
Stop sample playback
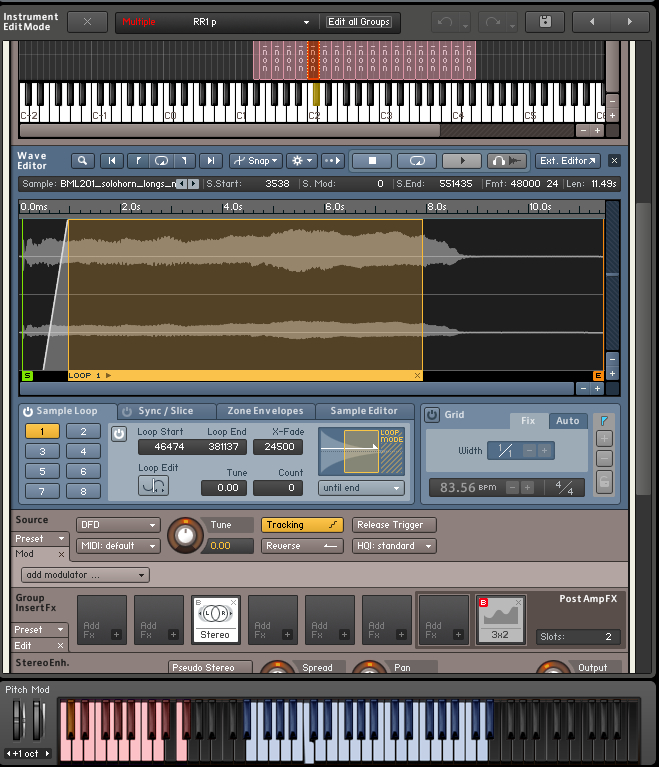[x=372, y=160]
